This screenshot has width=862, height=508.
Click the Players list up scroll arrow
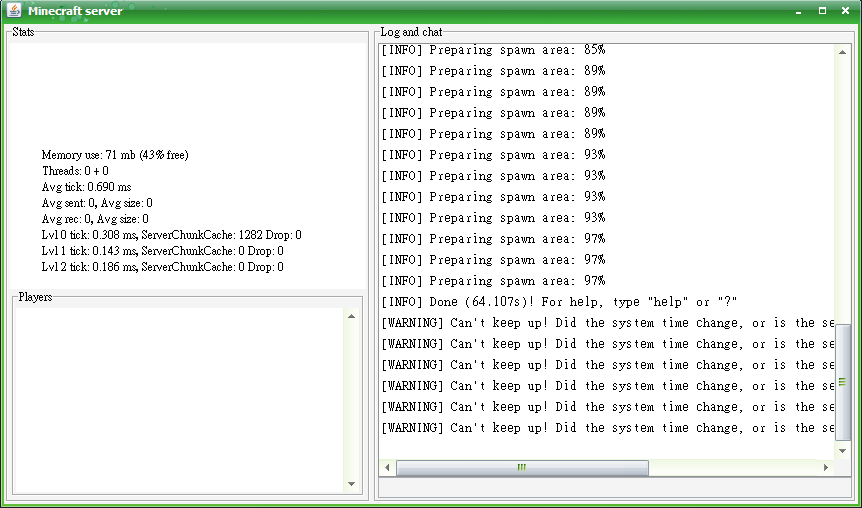(351, 316)
